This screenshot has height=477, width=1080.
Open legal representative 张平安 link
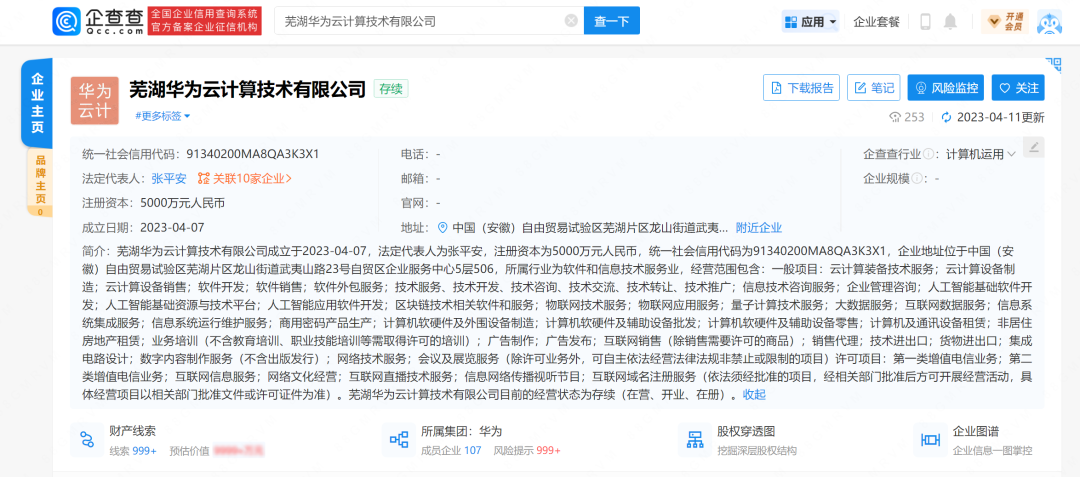click(169, 179)
